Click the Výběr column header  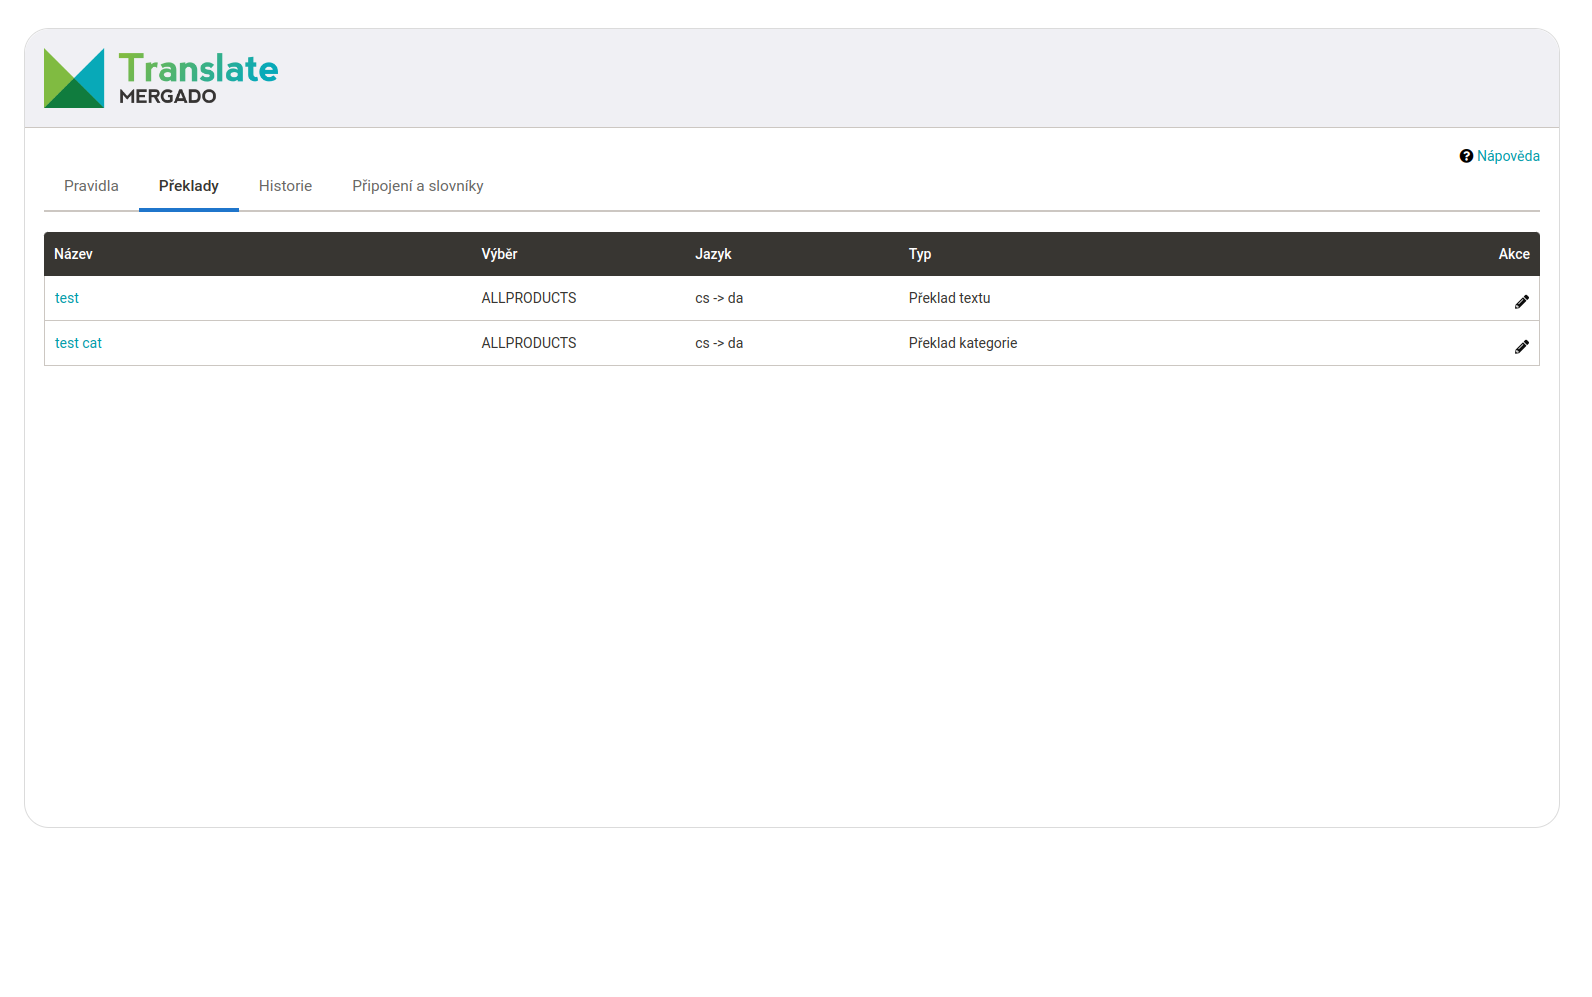tap(499, 254)
